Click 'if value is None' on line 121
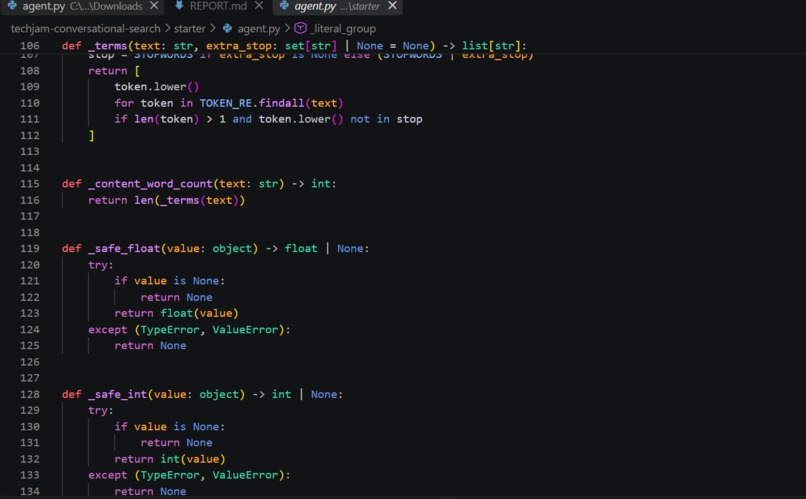Image resolution: width=806 pixels, height=499 pixels. pos(167,281)
